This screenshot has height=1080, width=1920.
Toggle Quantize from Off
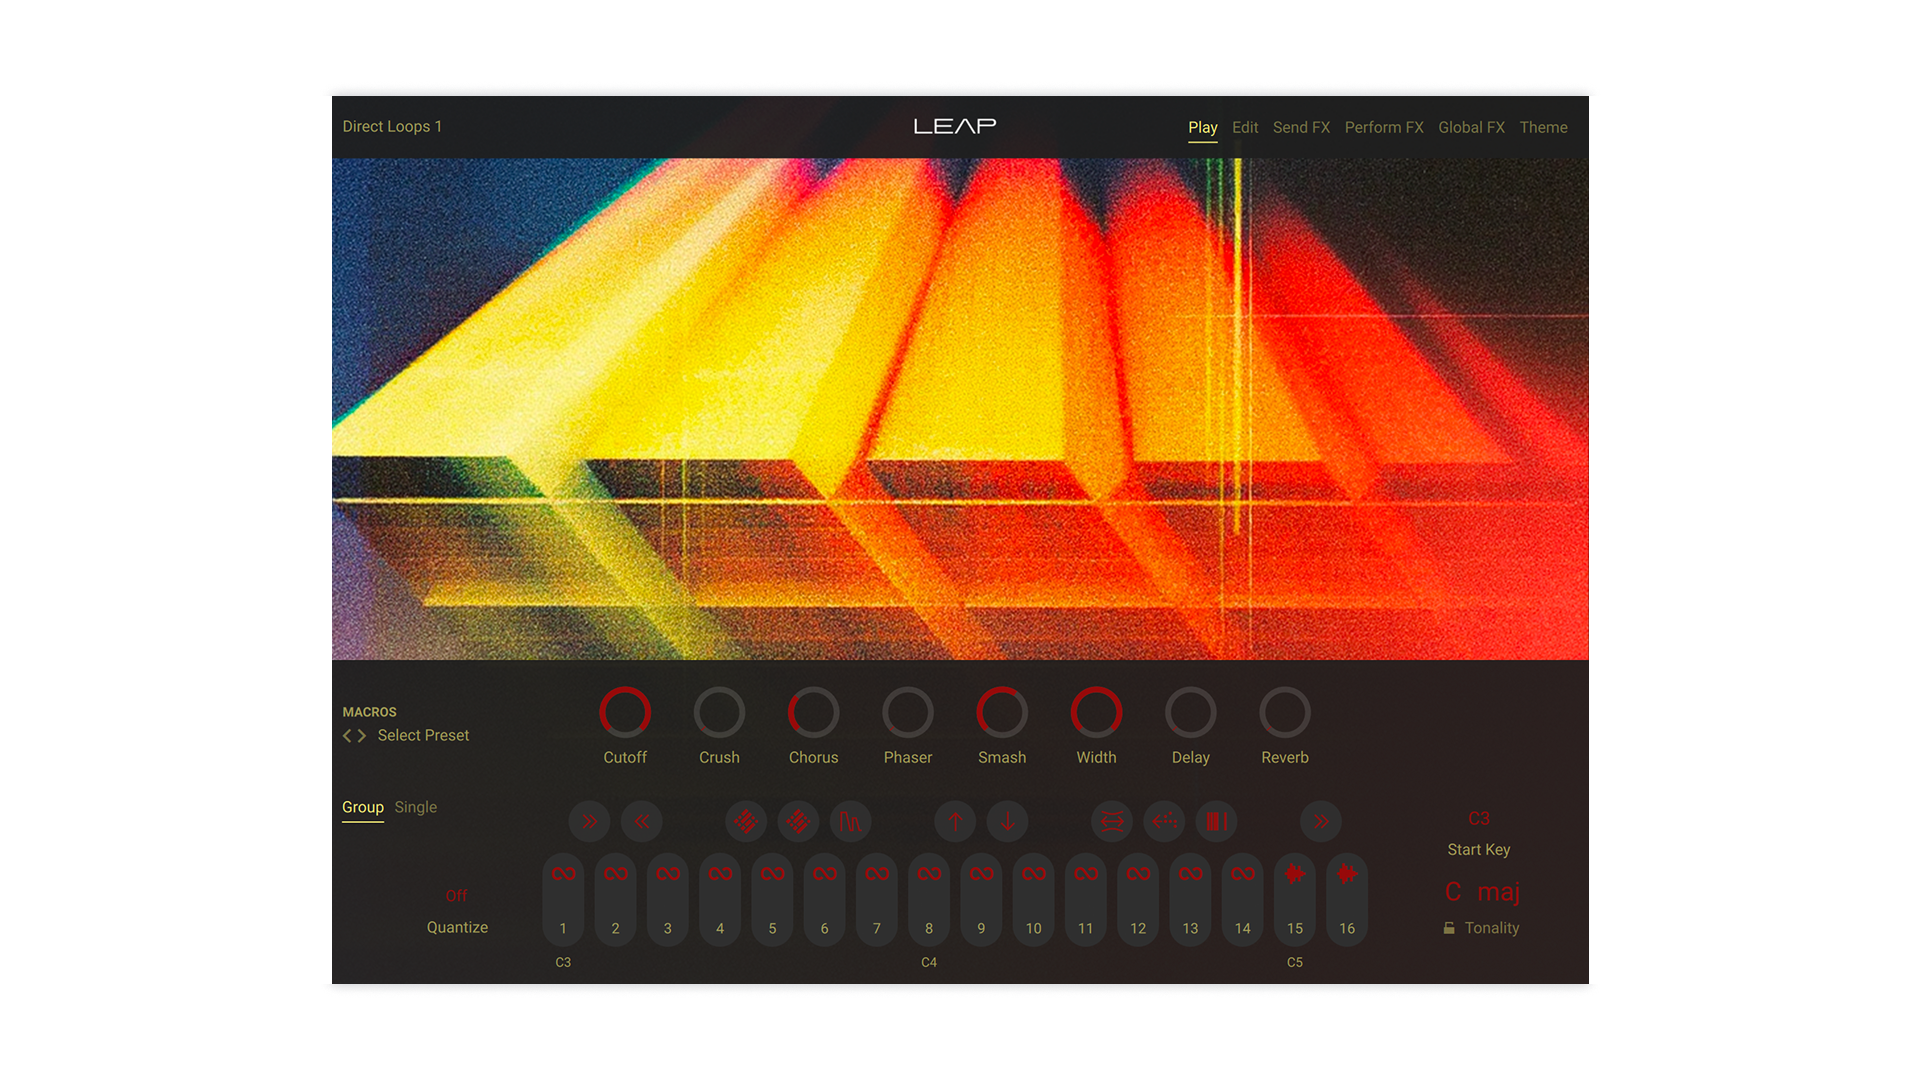457,895
